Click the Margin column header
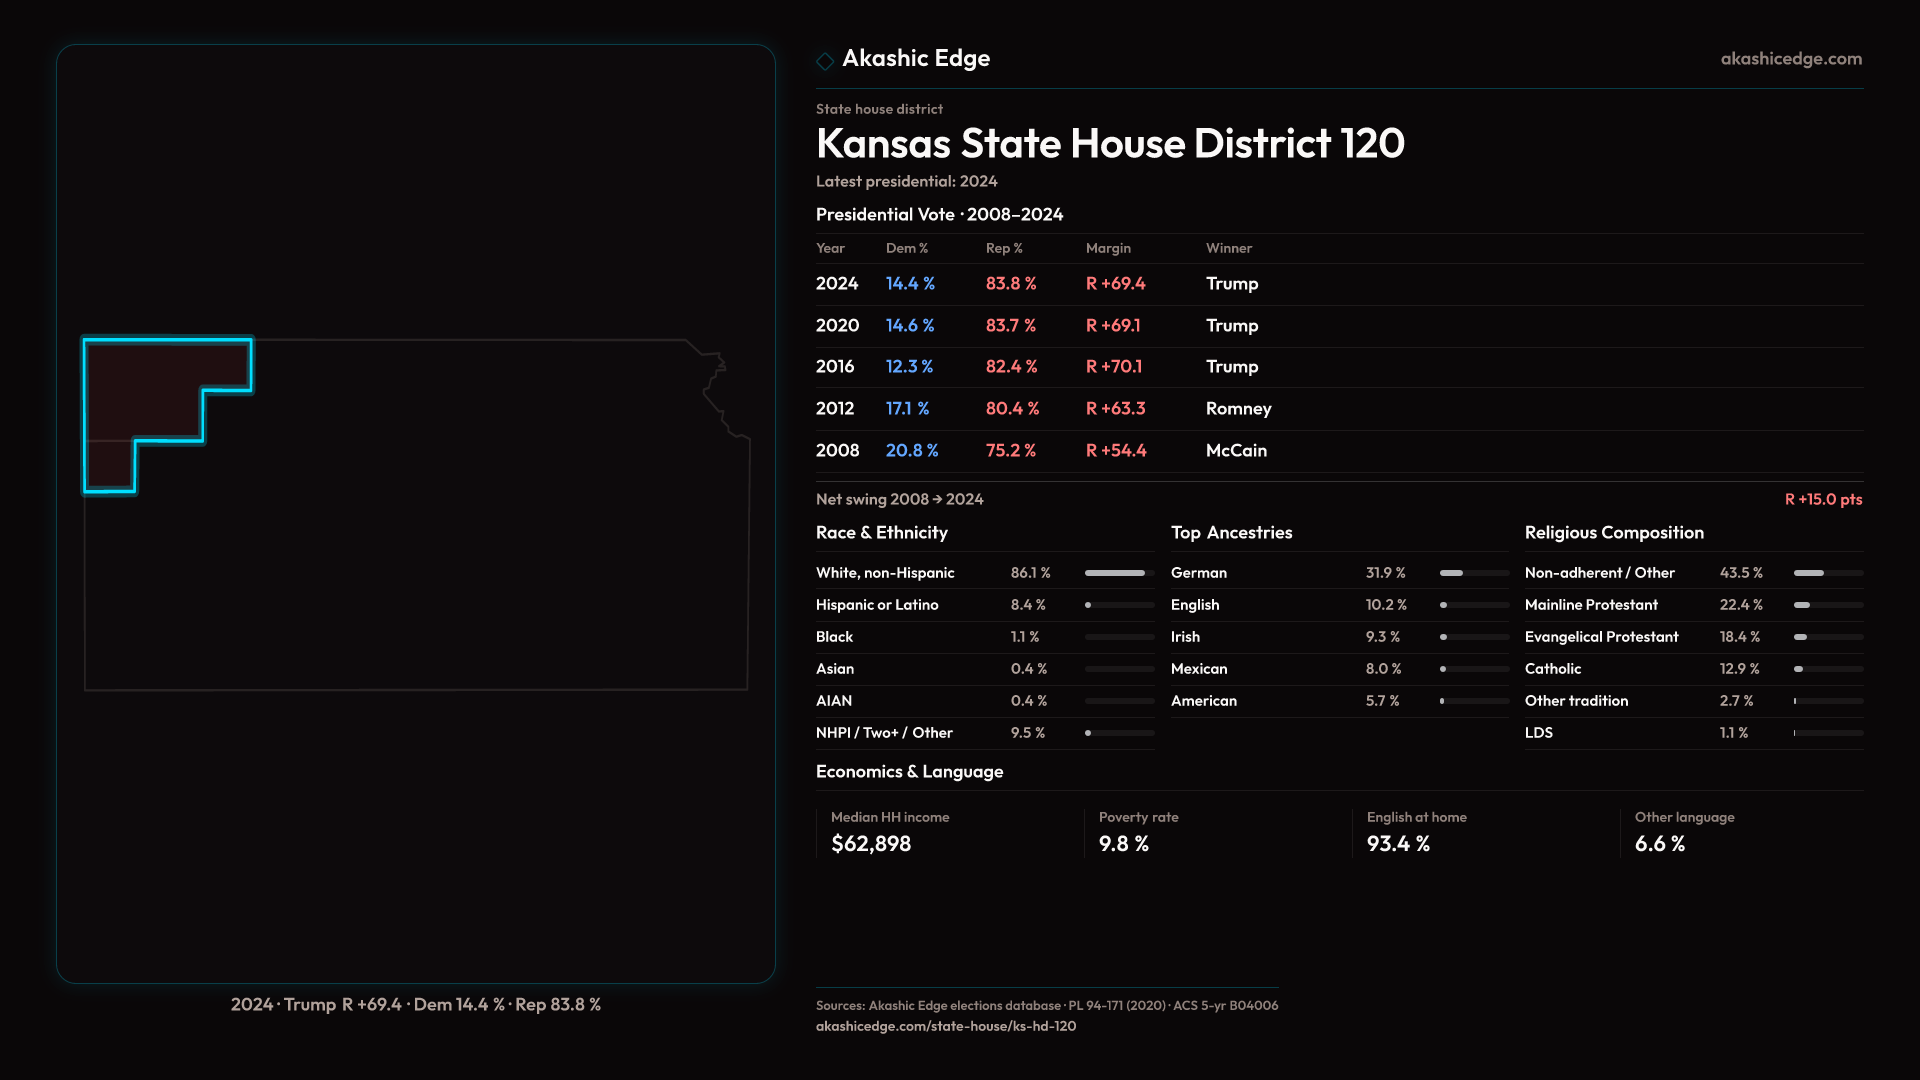Viewport: 1920px width, 1080px height. pyautogui.click(x=1107, y=248)
